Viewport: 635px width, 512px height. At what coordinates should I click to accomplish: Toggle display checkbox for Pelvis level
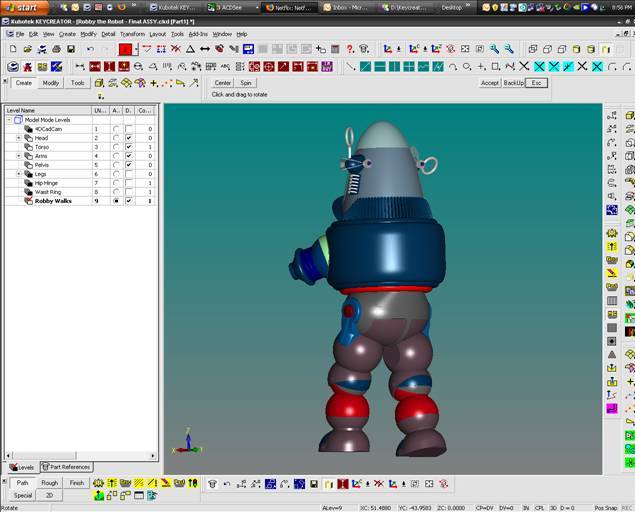tap(128, 165)
